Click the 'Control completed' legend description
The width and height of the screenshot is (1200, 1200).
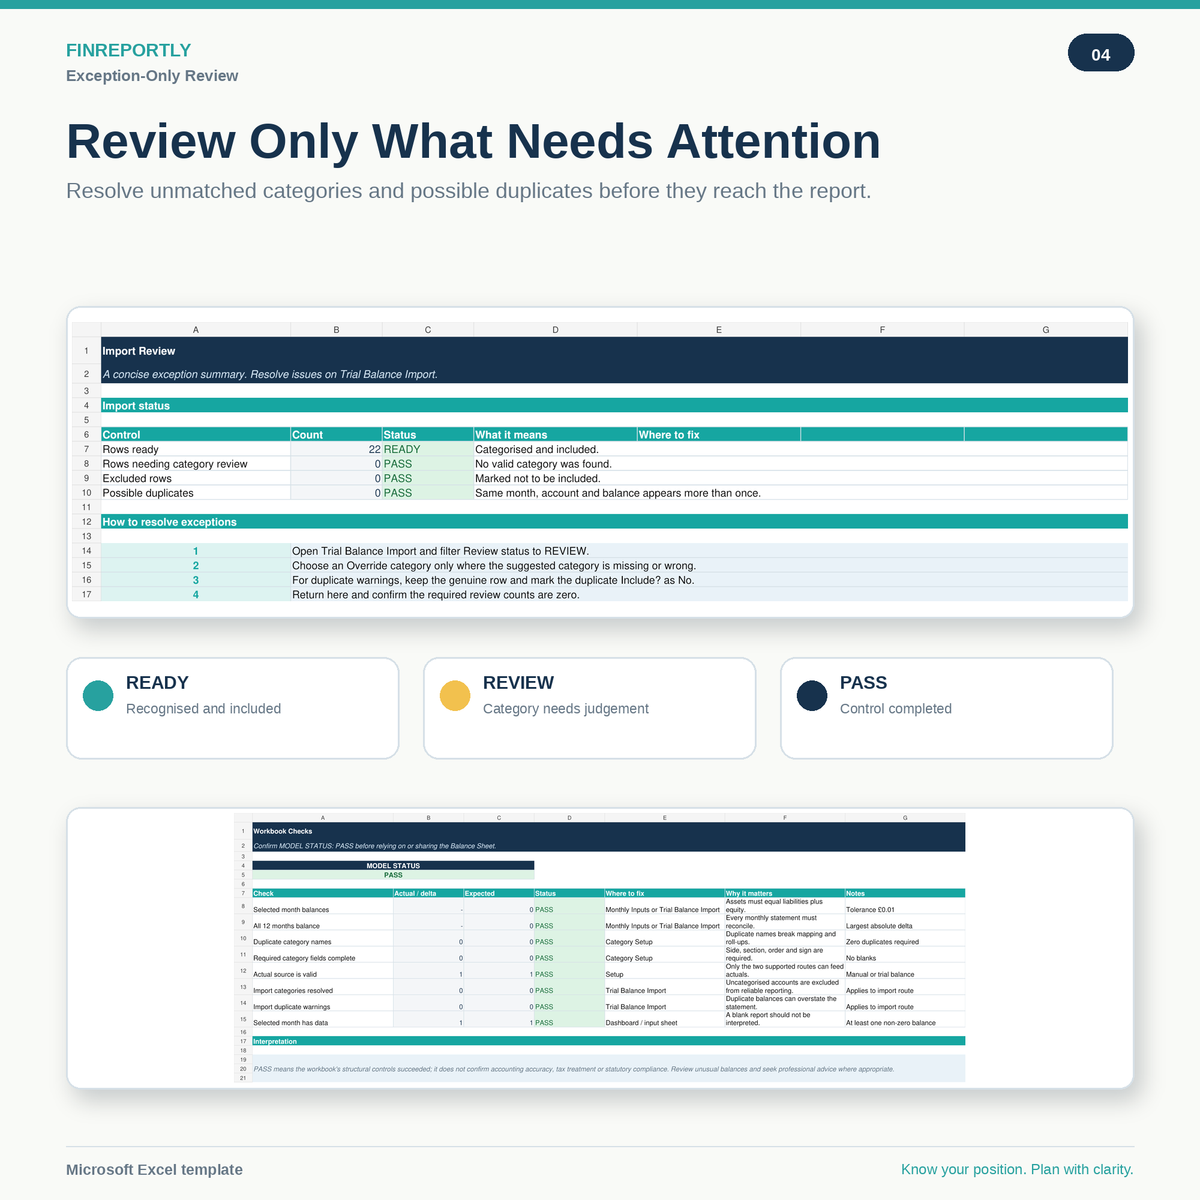[x=896, y=709]
